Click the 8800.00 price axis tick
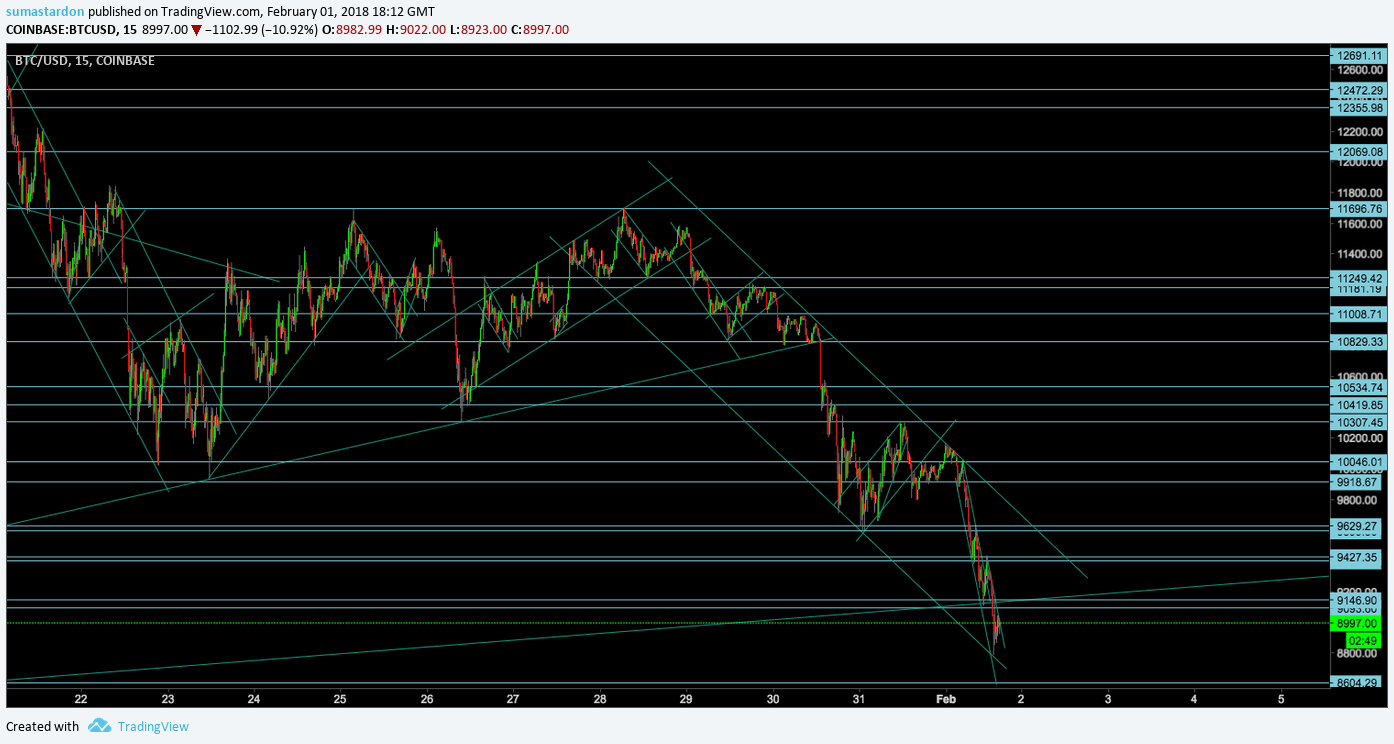The image size is (1394, 744). tap(1359, 653)
